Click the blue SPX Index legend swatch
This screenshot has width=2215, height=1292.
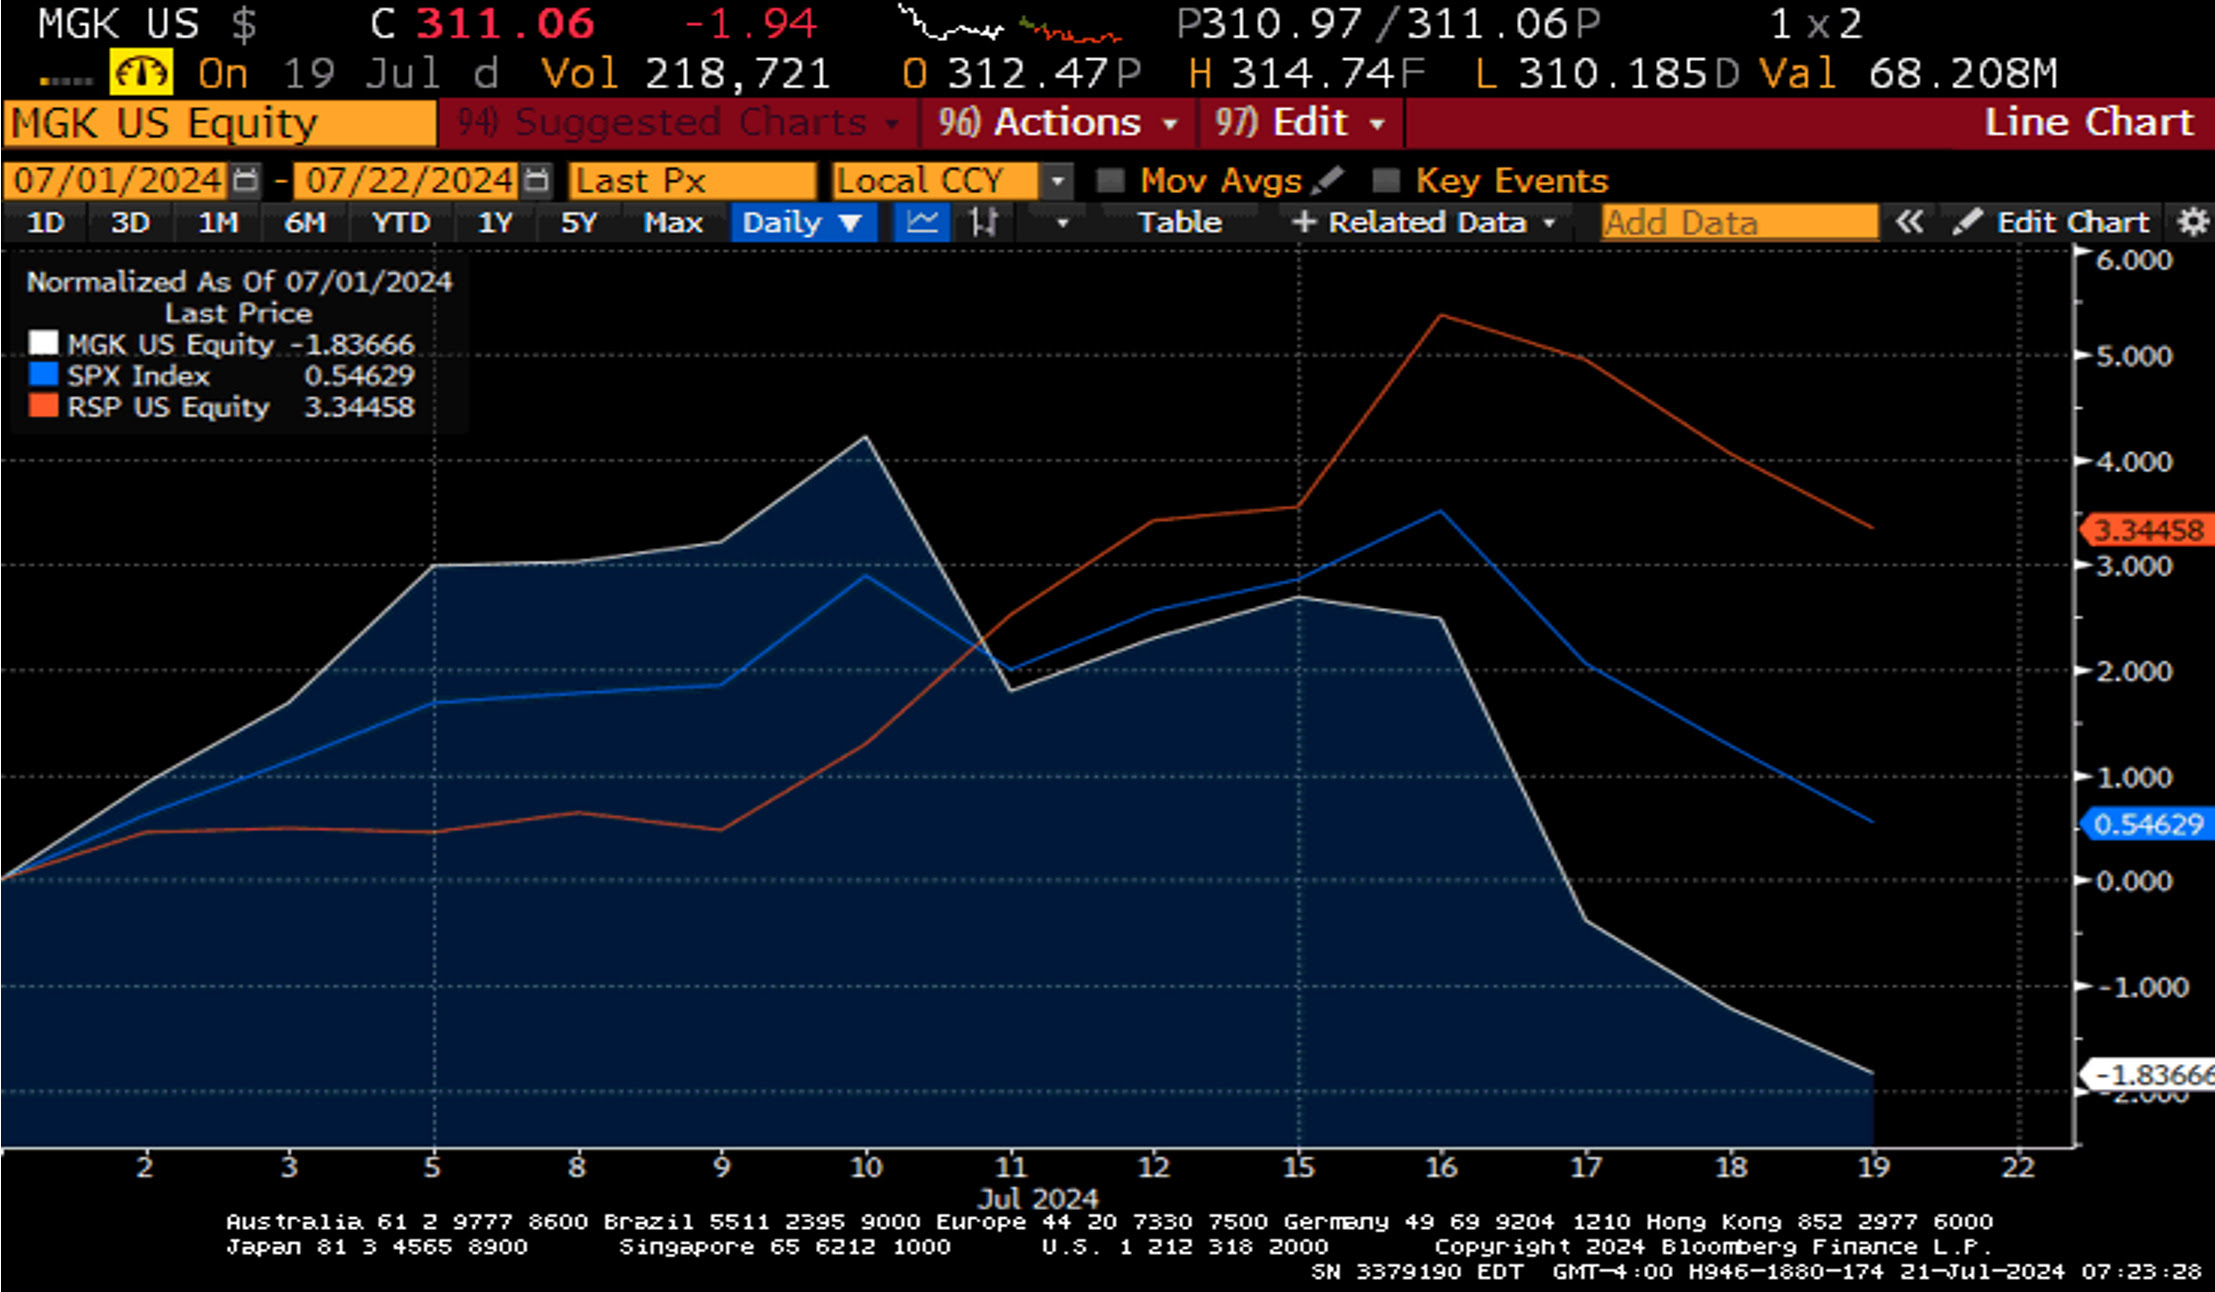pos(44,375)
